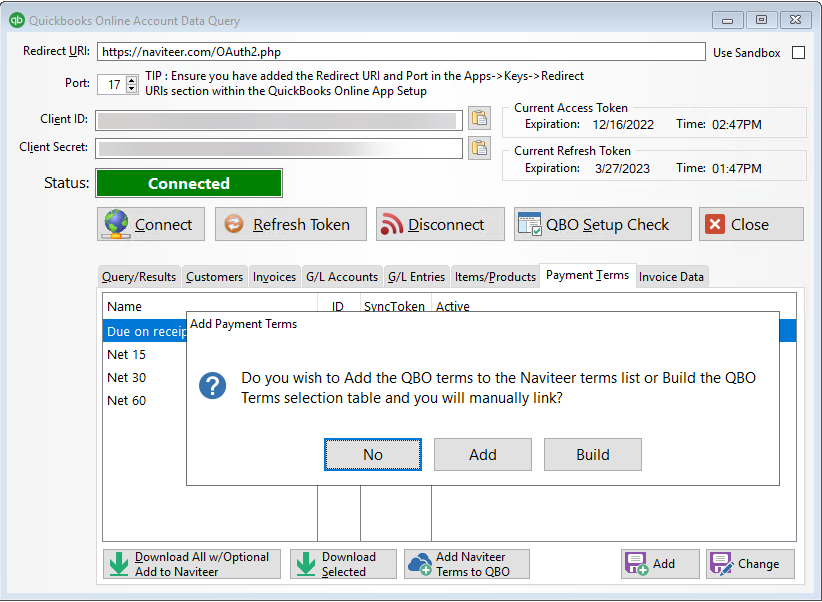Viewport: 822px width, 602px height.
Task: Choose Build in Add Payment Terms dialog
Action: click(593, 455)
